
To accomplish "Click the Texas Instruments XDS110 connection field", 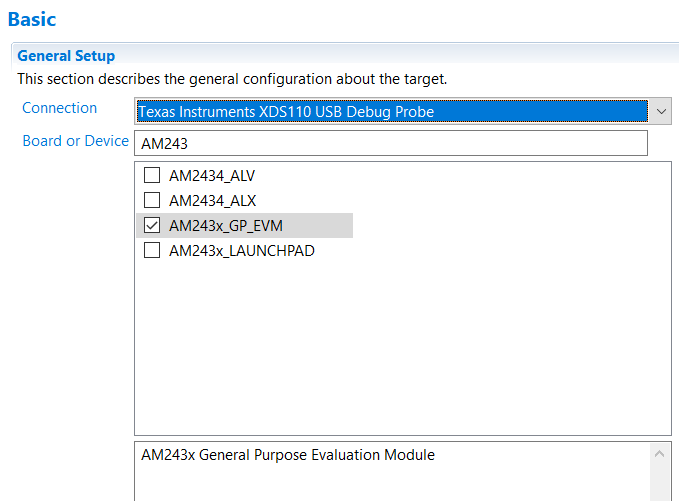I will (390, 112).
